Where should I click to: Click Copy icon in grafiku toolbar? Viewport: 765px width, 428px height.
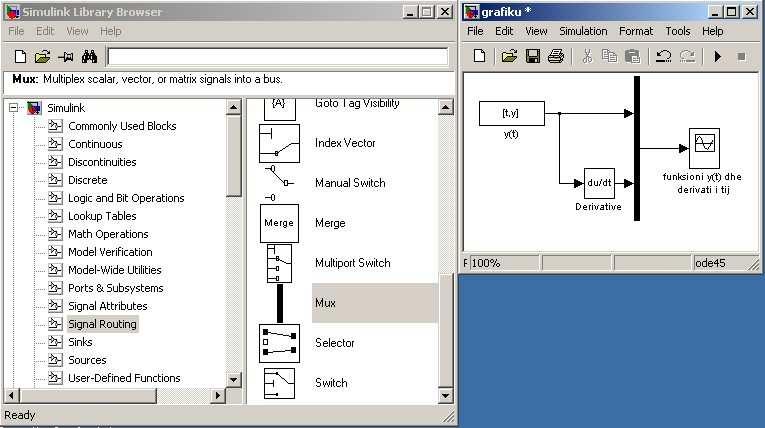[x=609, y=56]
